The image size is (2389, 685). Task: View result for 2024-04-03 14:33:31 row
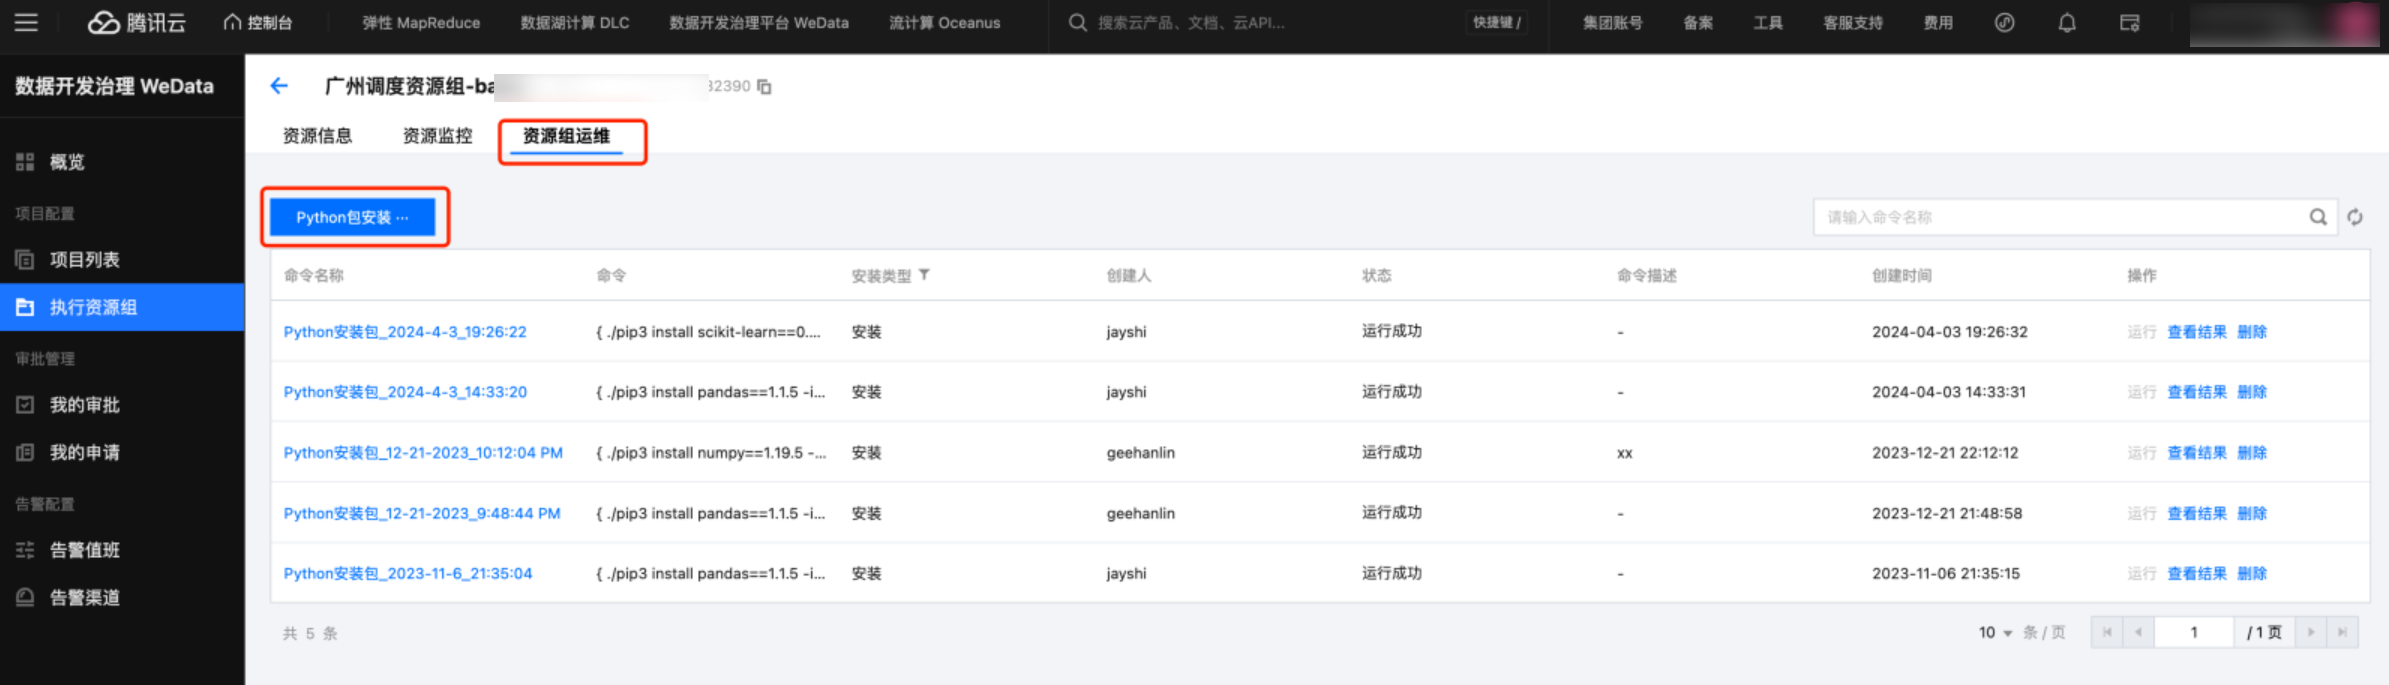2196,392
